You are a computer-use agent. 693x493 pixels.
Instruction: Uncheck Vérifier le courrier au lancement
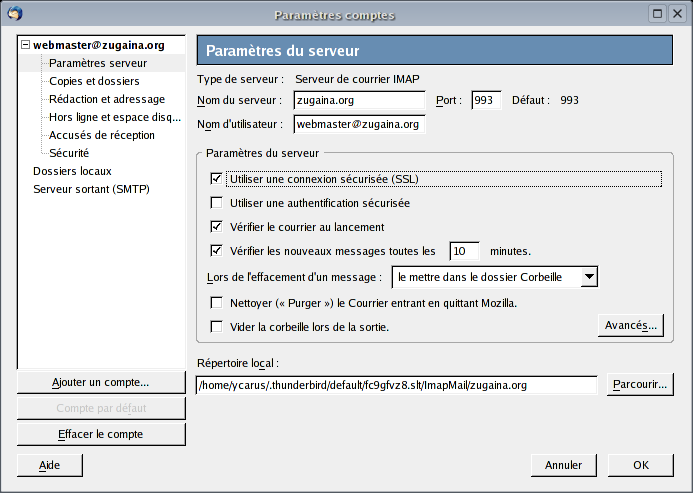[217, 227]
